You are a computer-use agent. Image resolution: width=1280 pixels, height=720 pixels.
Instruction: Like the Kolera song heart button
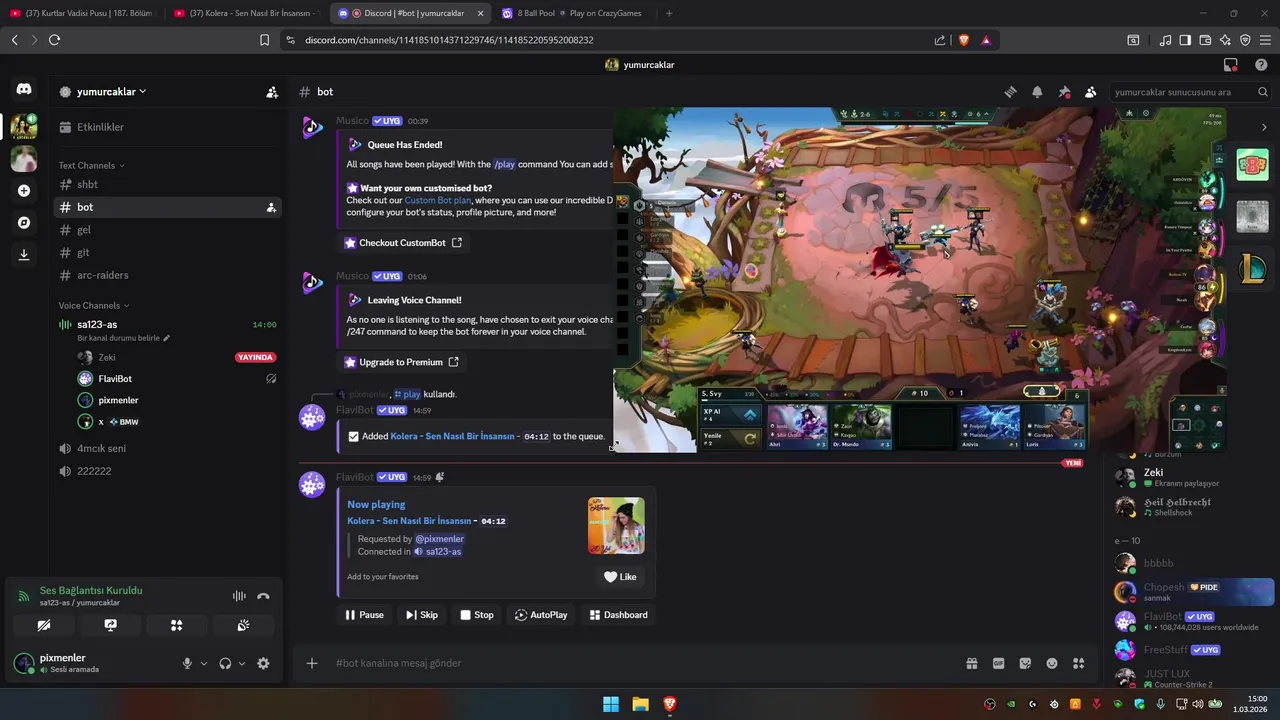620,576
